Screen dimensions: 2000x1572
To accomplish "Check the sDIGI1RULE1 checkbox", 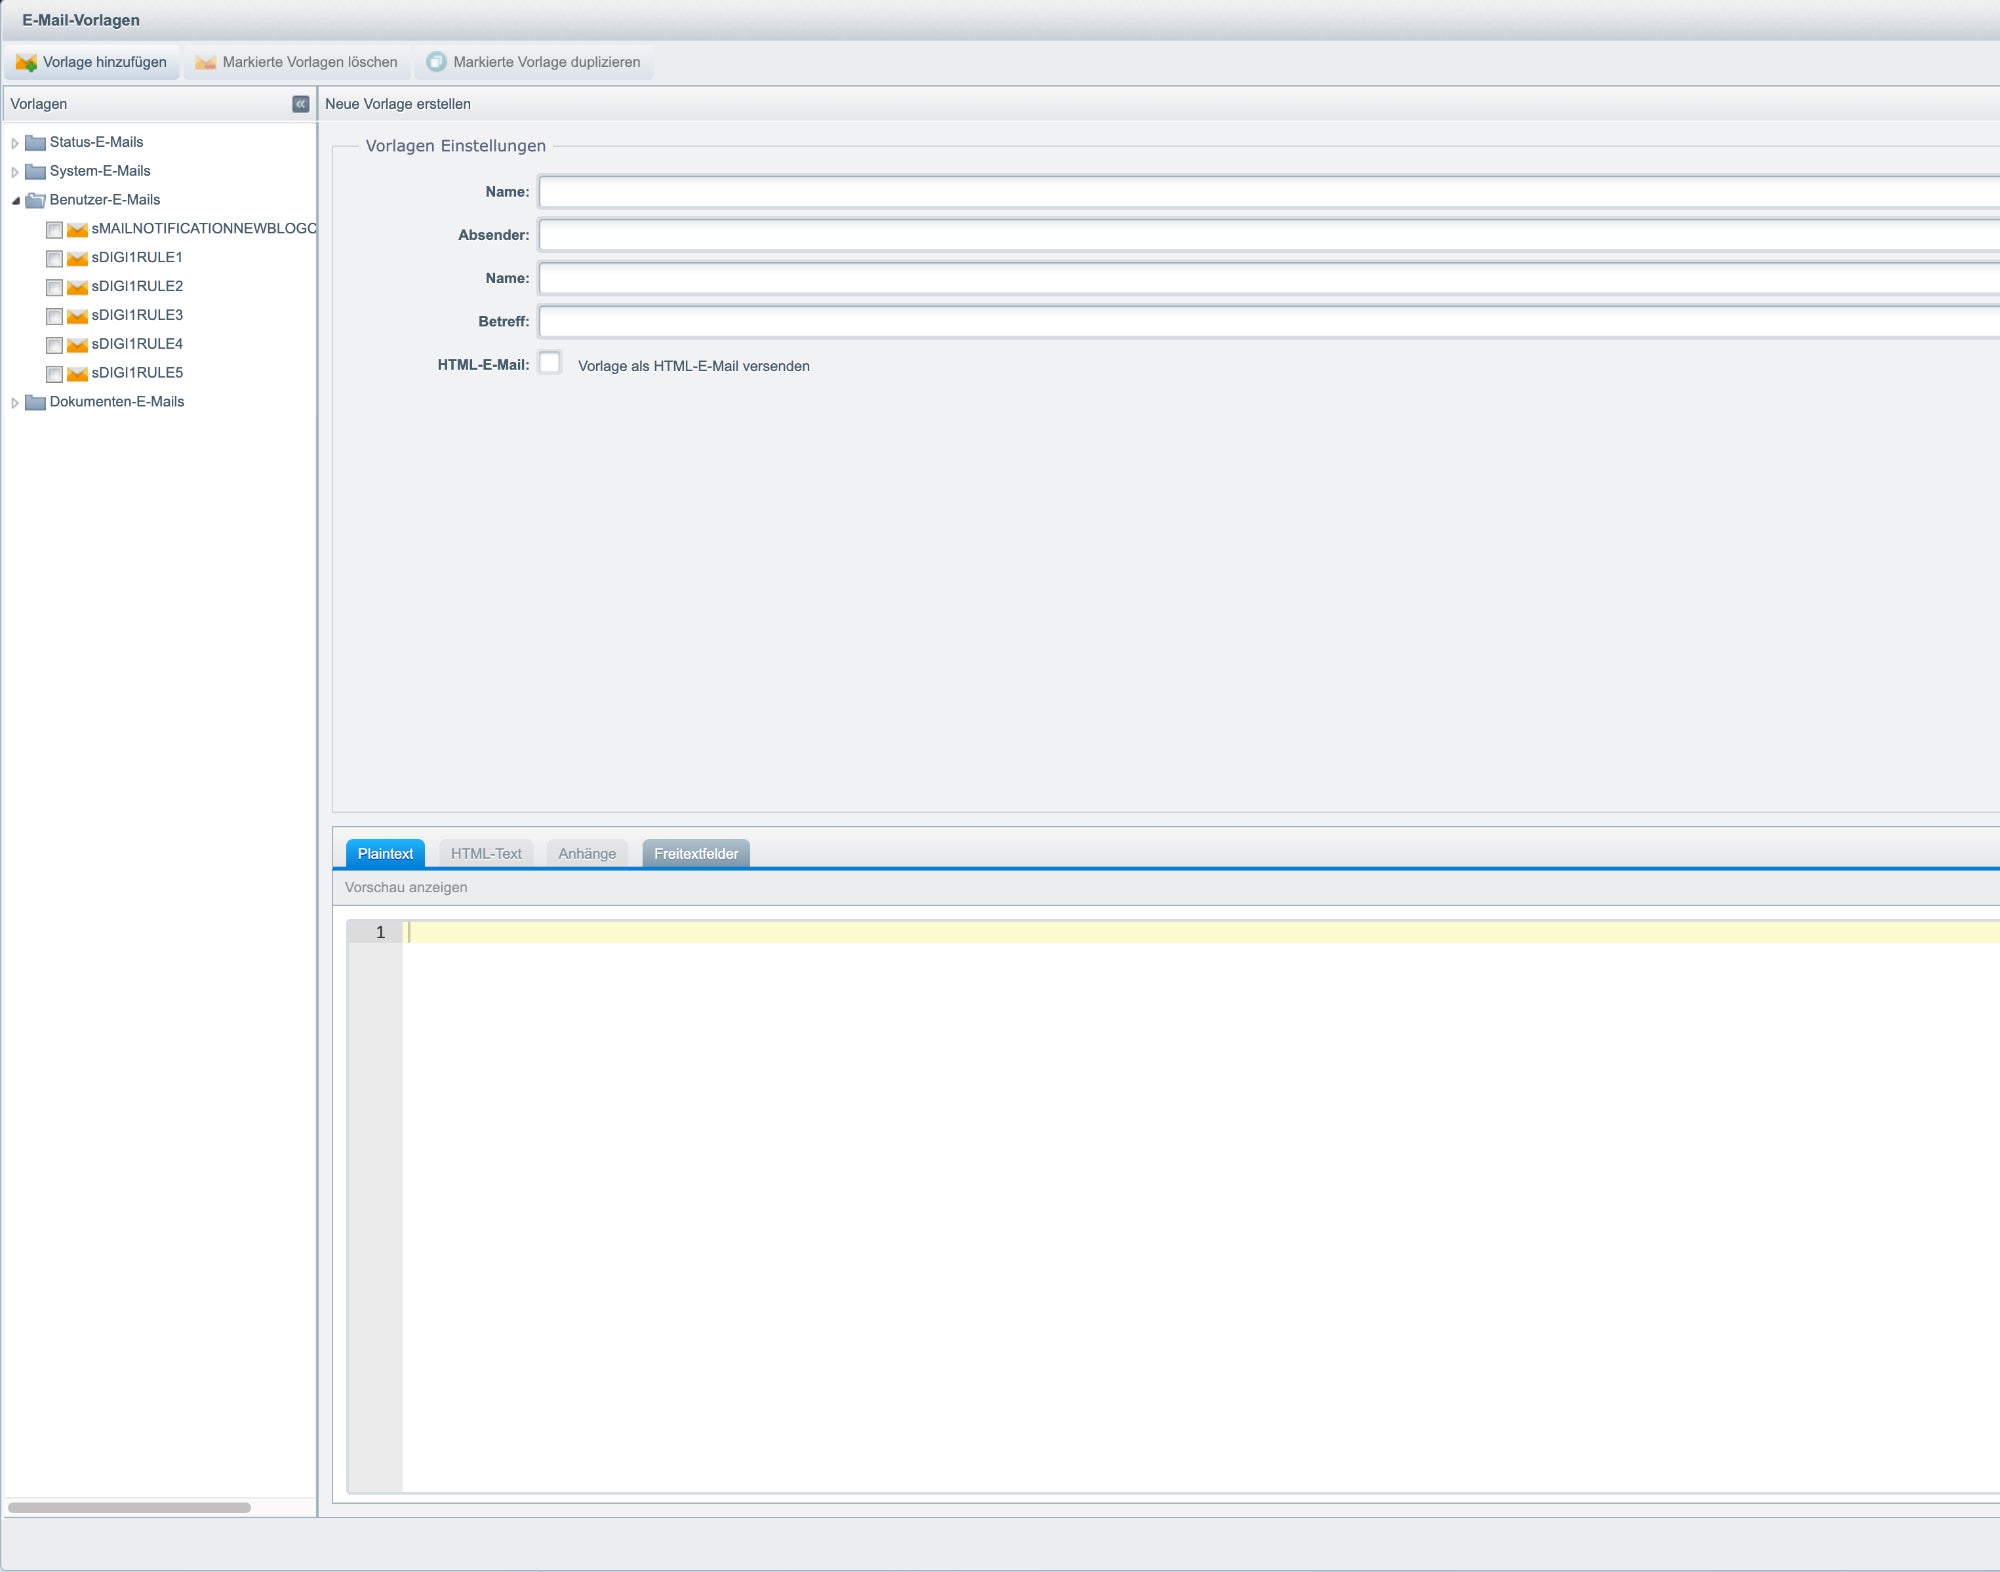I will (x=54, y=259).
